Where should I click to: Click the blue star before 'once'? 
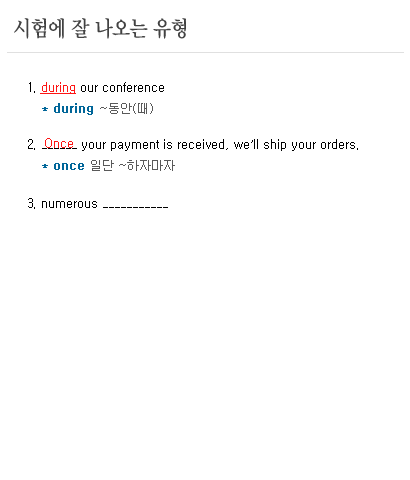coord(45,166)
